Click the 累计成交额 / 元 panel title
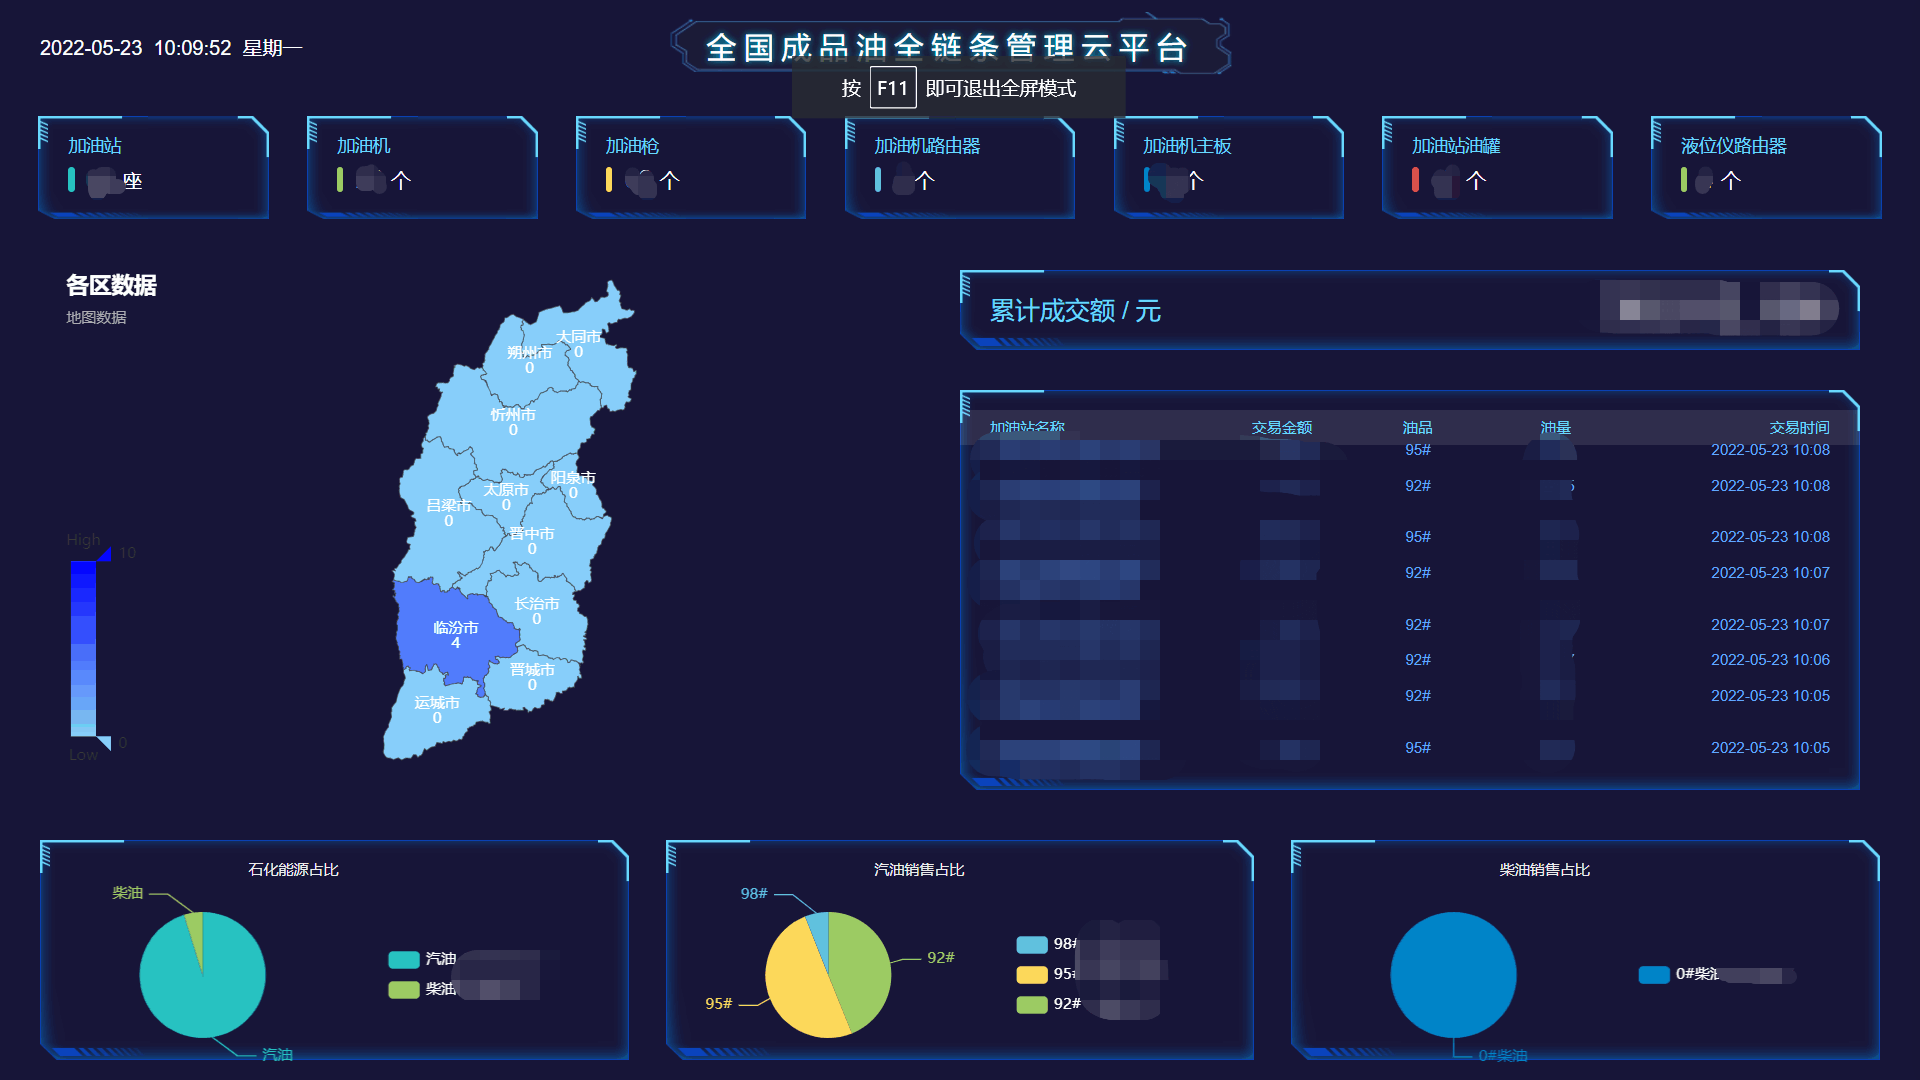The height and width of the screenshot is (1080, 1920). coord(1075,311)
